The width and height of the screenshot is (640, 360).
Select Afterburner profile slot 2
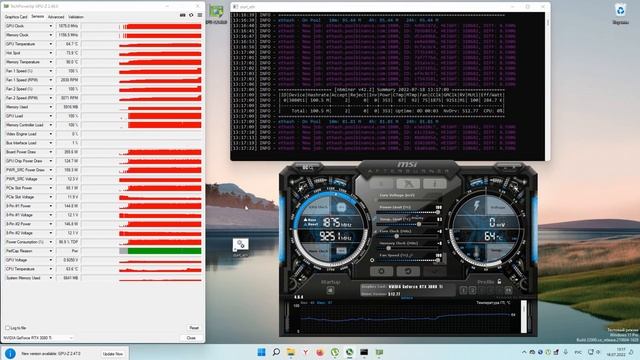point(472,291)
